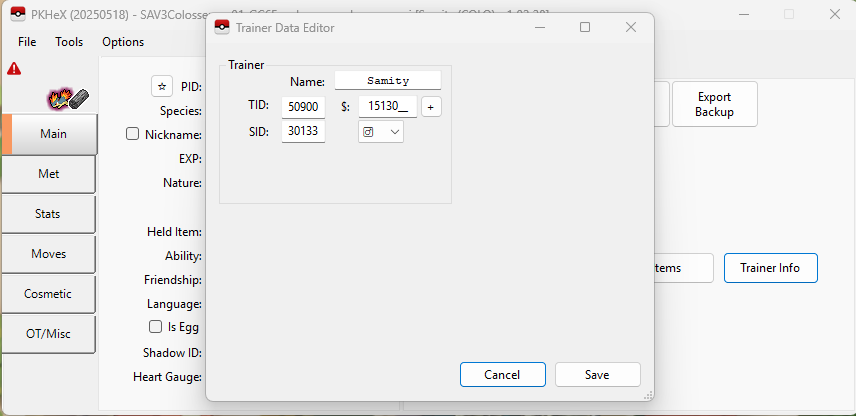Expand the dropdown below the money field
The width and height of the screenshot is (856, 416).
381,132
